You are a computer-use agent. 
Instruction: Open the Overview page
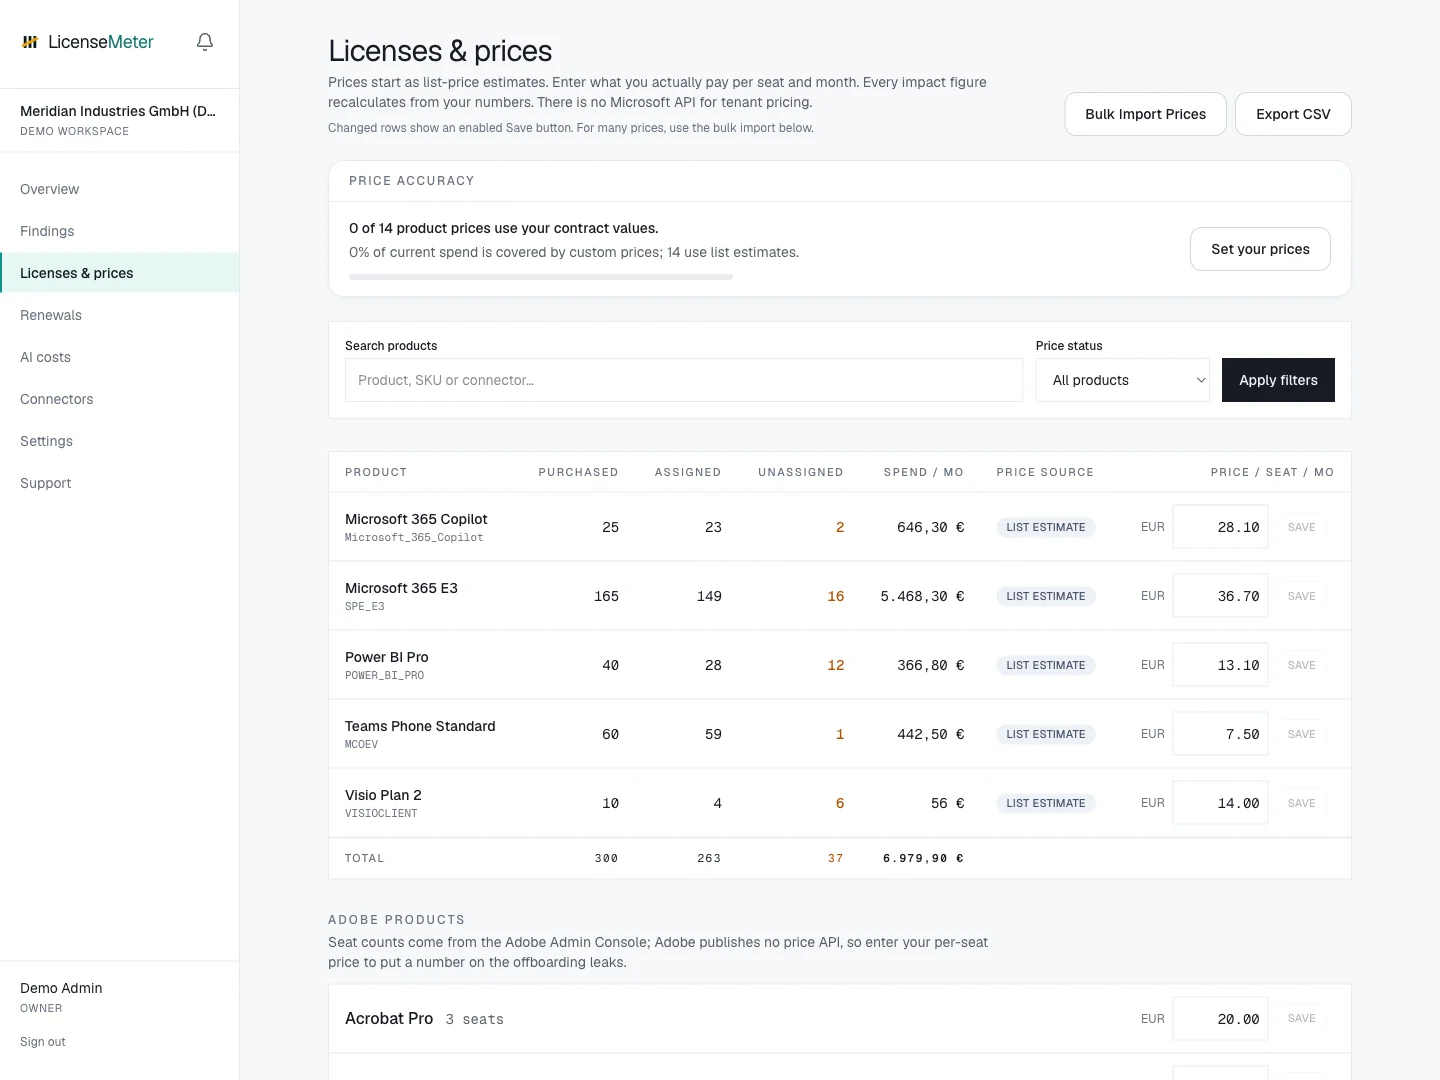pos(120,189)
